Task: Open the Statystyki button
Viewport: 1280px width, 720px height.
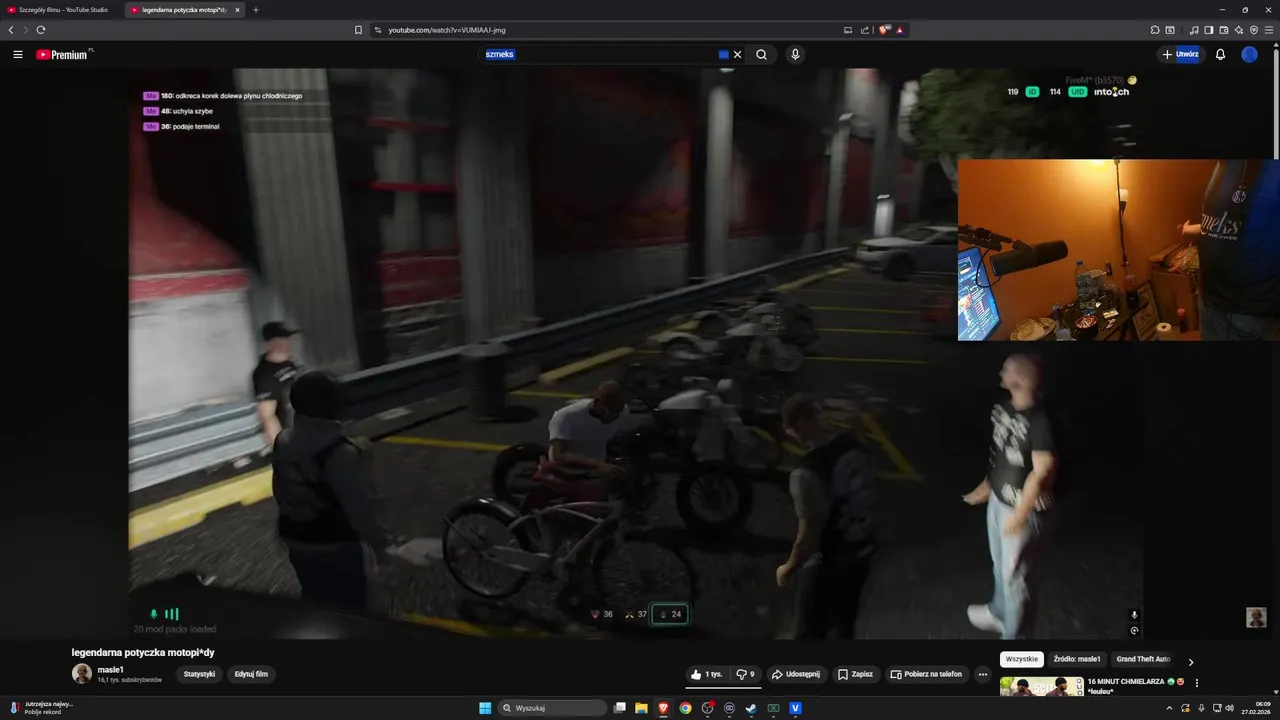Action: [x=199, y=674]
